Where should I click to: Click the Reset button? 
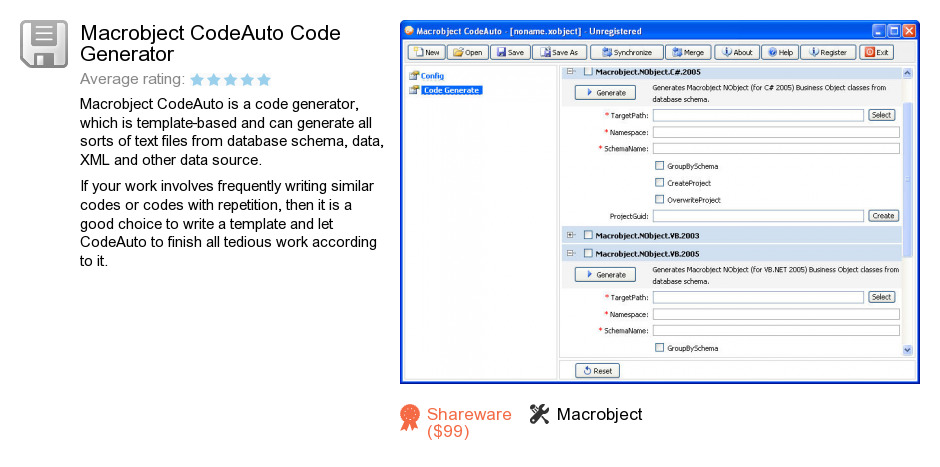[597, 371]
